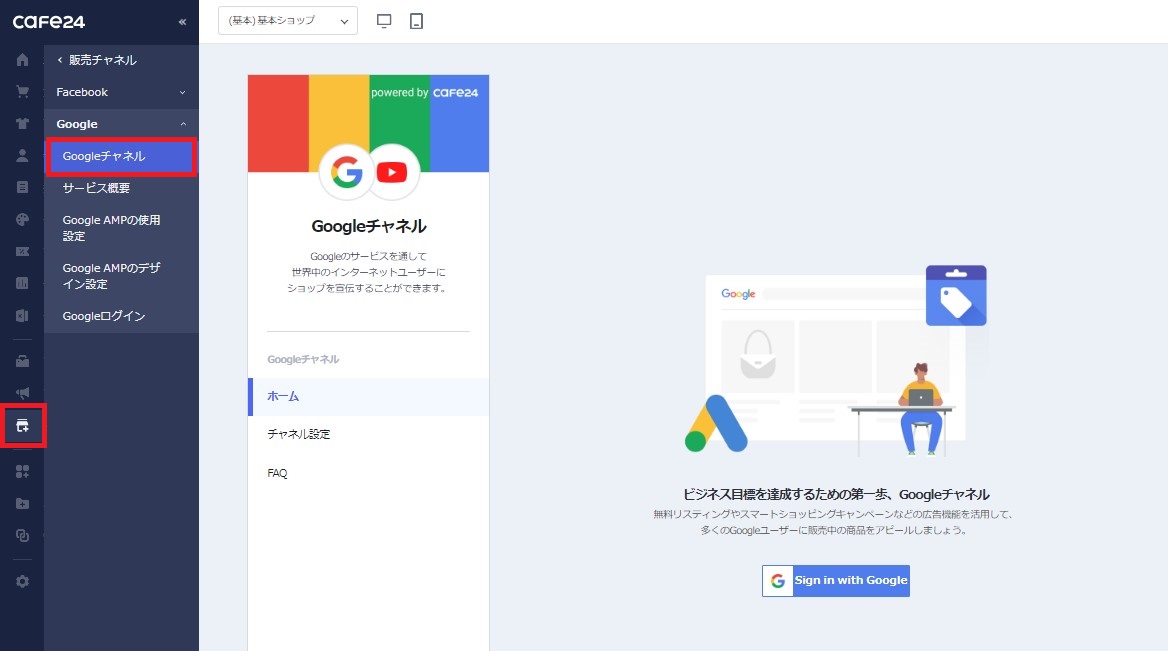Screen dimensions: 1168x651
Task: Open the overlapping squares copy icon
Action: point(22,536)
